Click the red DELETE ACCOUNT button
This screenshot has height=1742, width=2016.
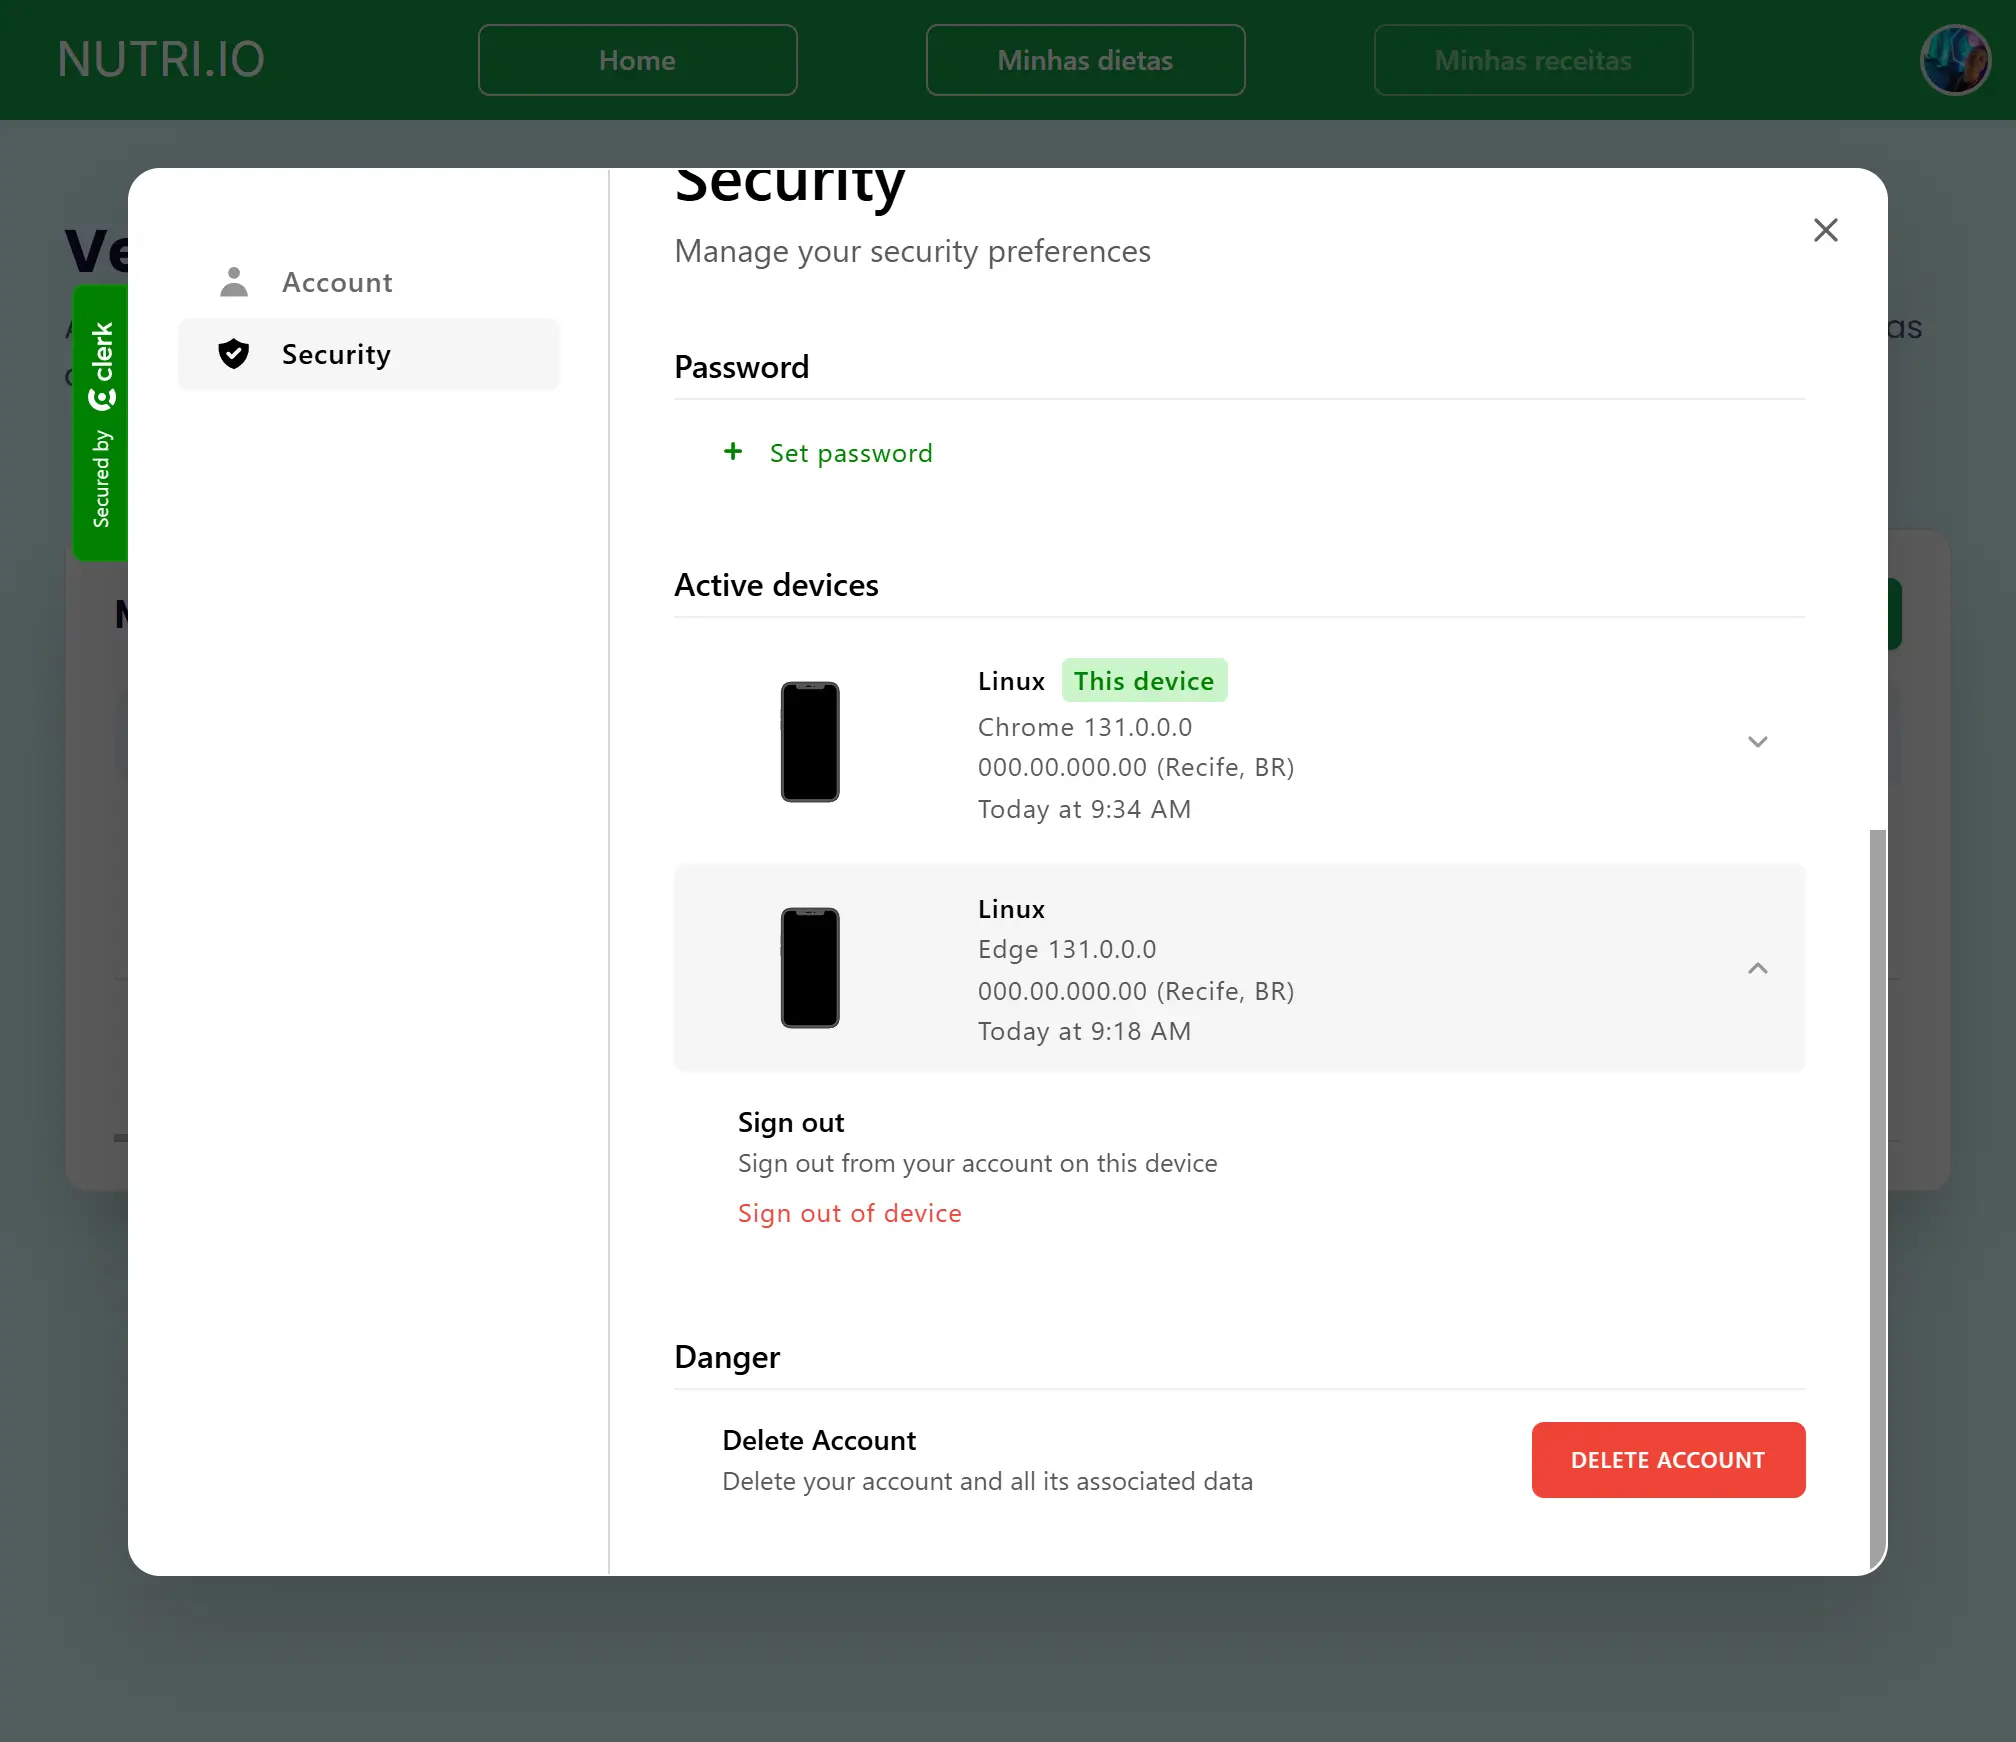click(1668, 1460)
